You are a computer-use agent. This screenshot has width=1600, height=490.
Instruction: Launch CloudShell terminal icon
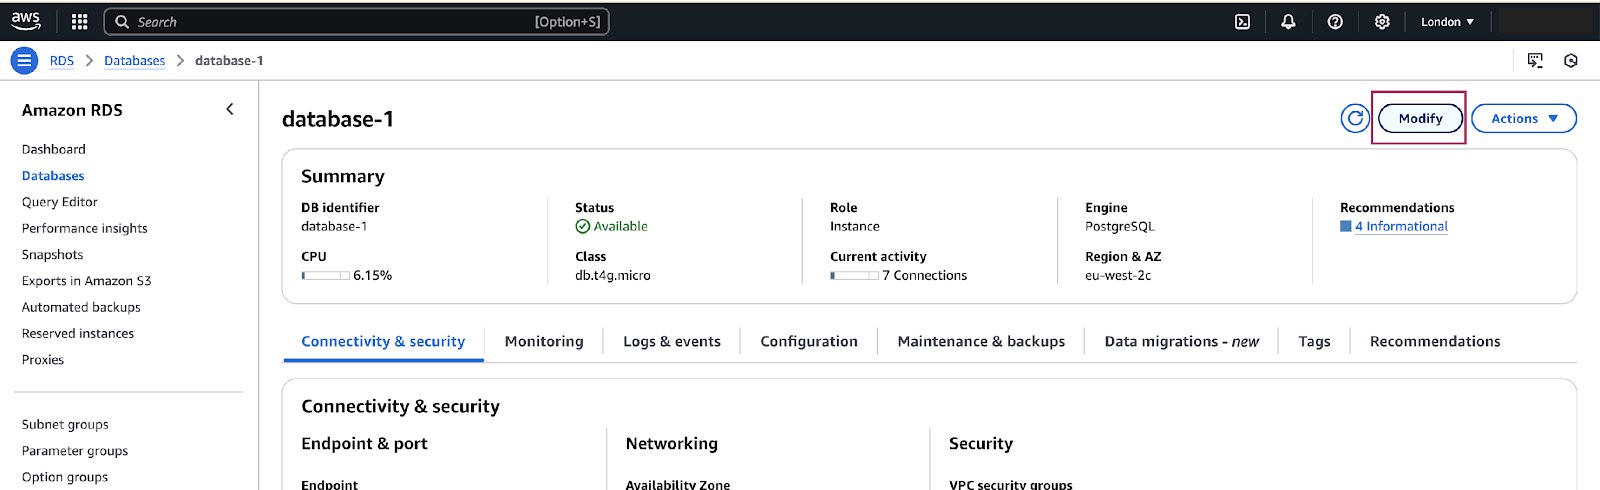(x=1242, y=21)
